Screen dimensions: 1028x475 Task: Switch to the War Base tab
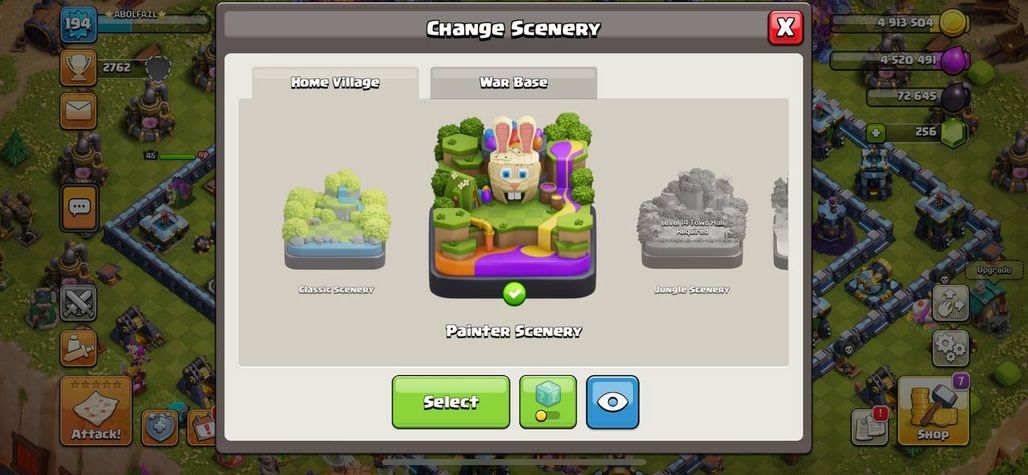(513, 83)
